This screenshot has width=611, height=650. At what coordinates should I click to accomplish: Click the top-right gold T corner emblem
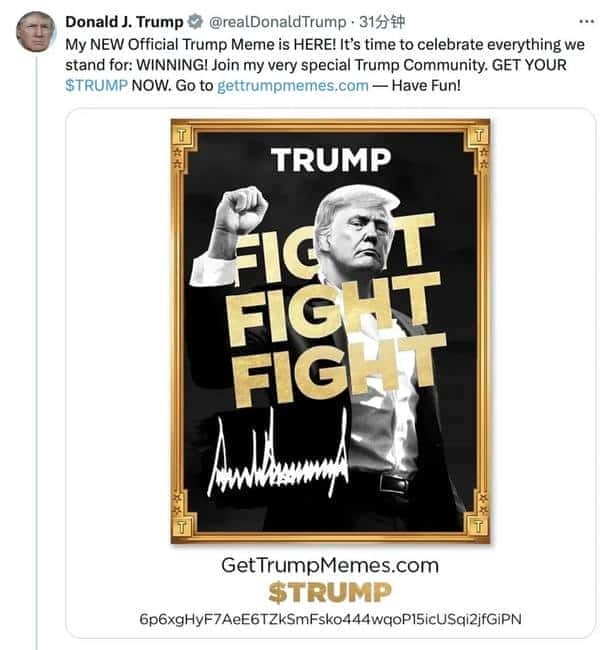[478, 135]
